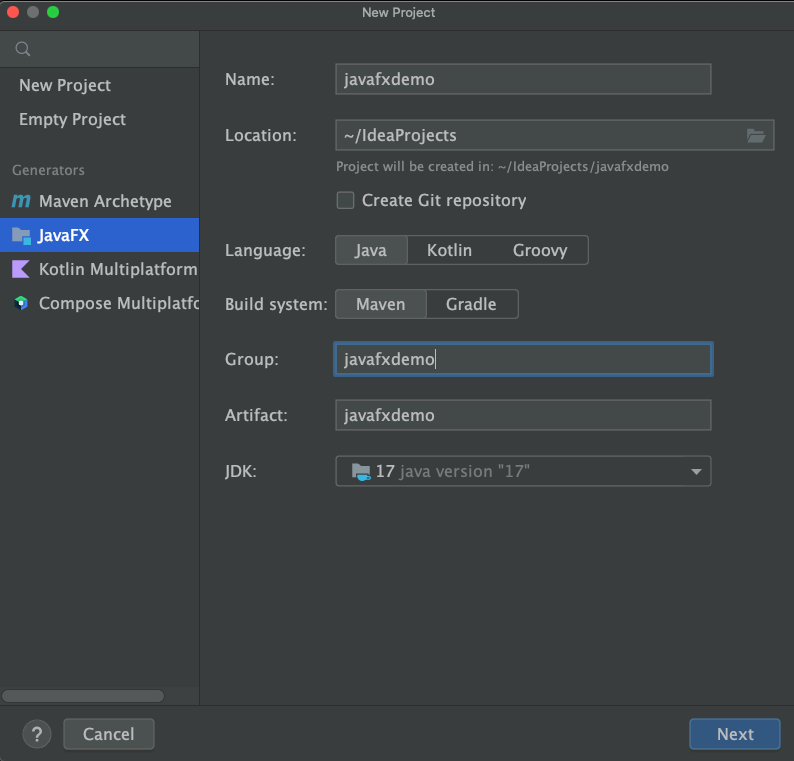This screenshot has width=794, height=761.
Task: Click the 'Project will be created in' hint text
Action: click(502, 167)
